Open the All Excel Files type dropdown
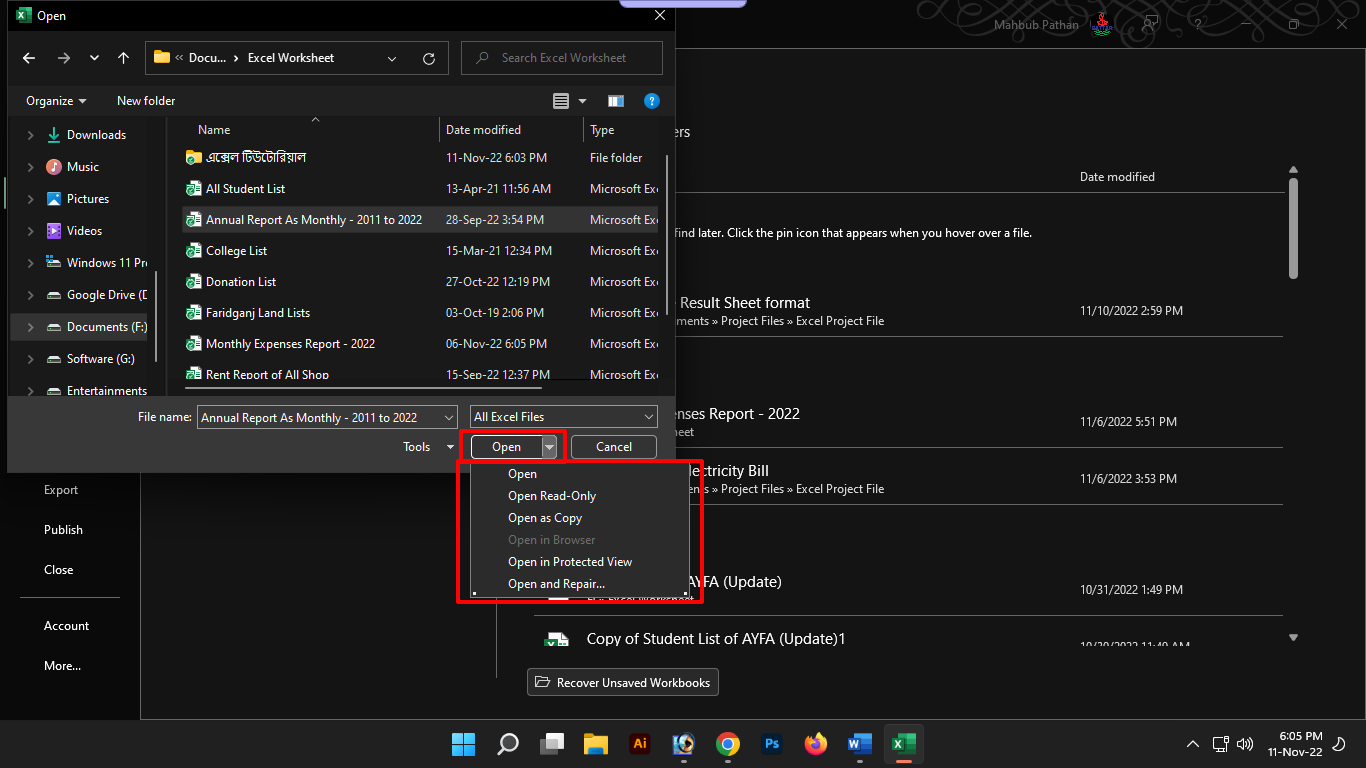The height and width of the screenshot is (768, 1366). point(564,417)
